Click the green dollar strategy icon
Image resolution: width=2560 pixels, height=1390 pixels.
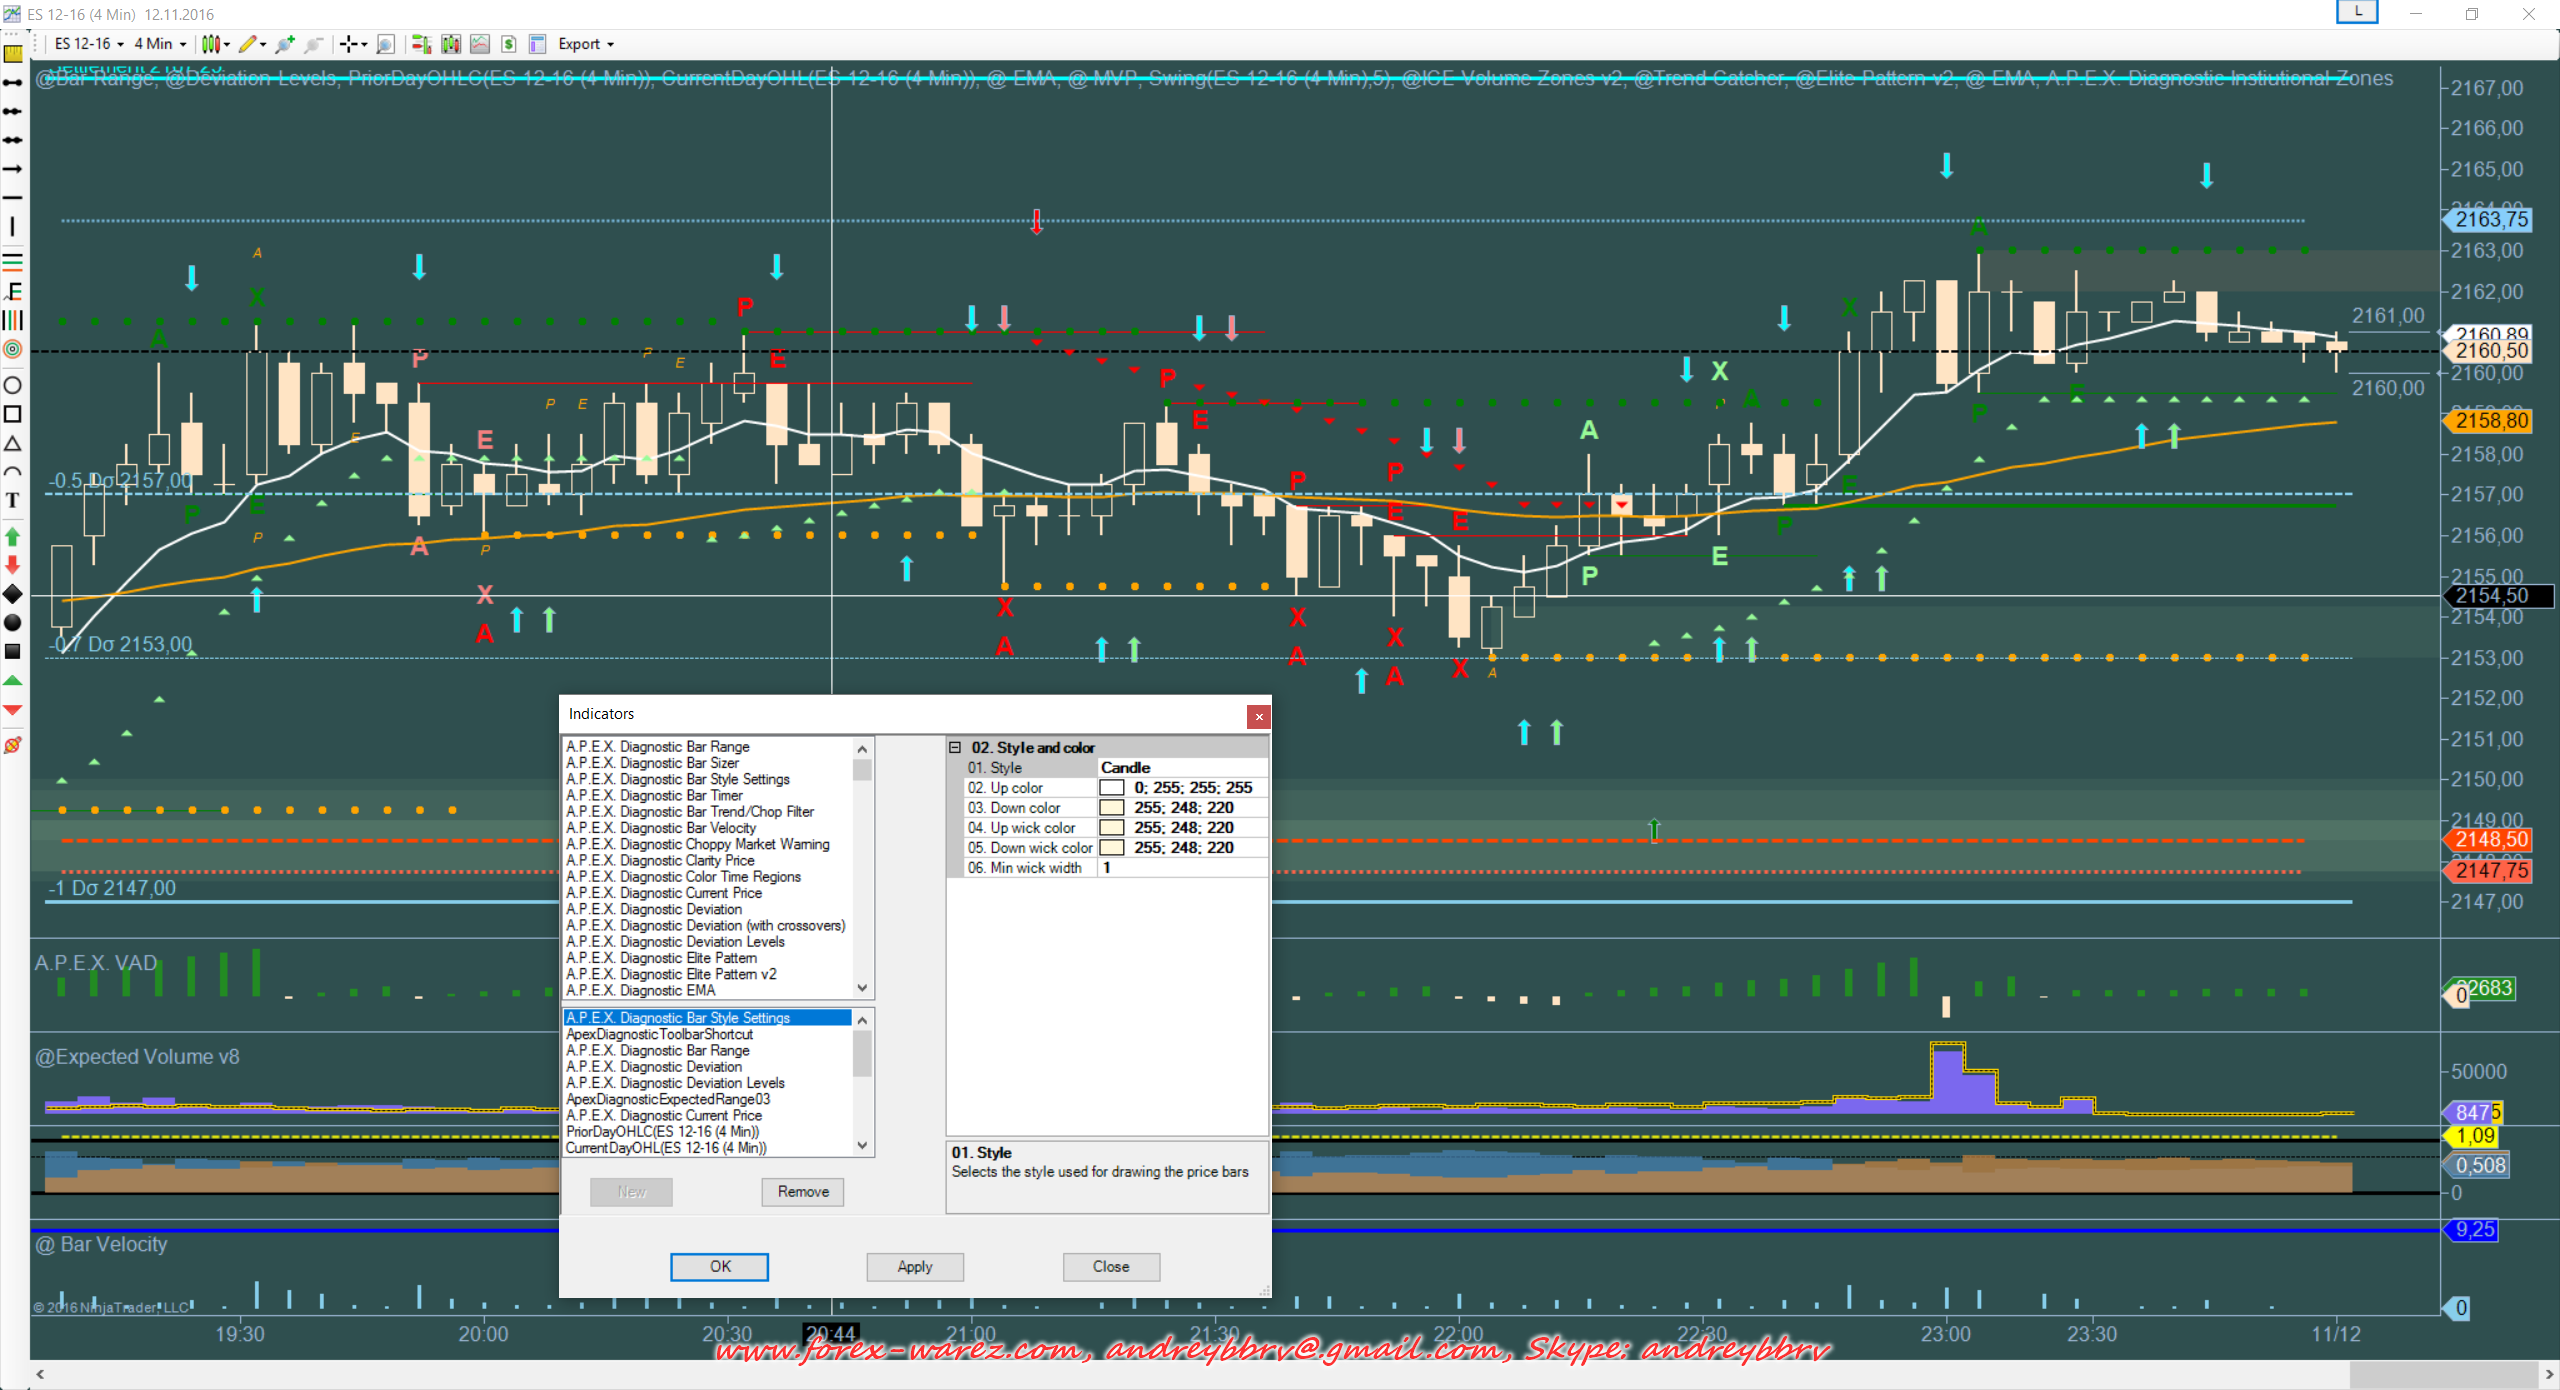[509, 44]
